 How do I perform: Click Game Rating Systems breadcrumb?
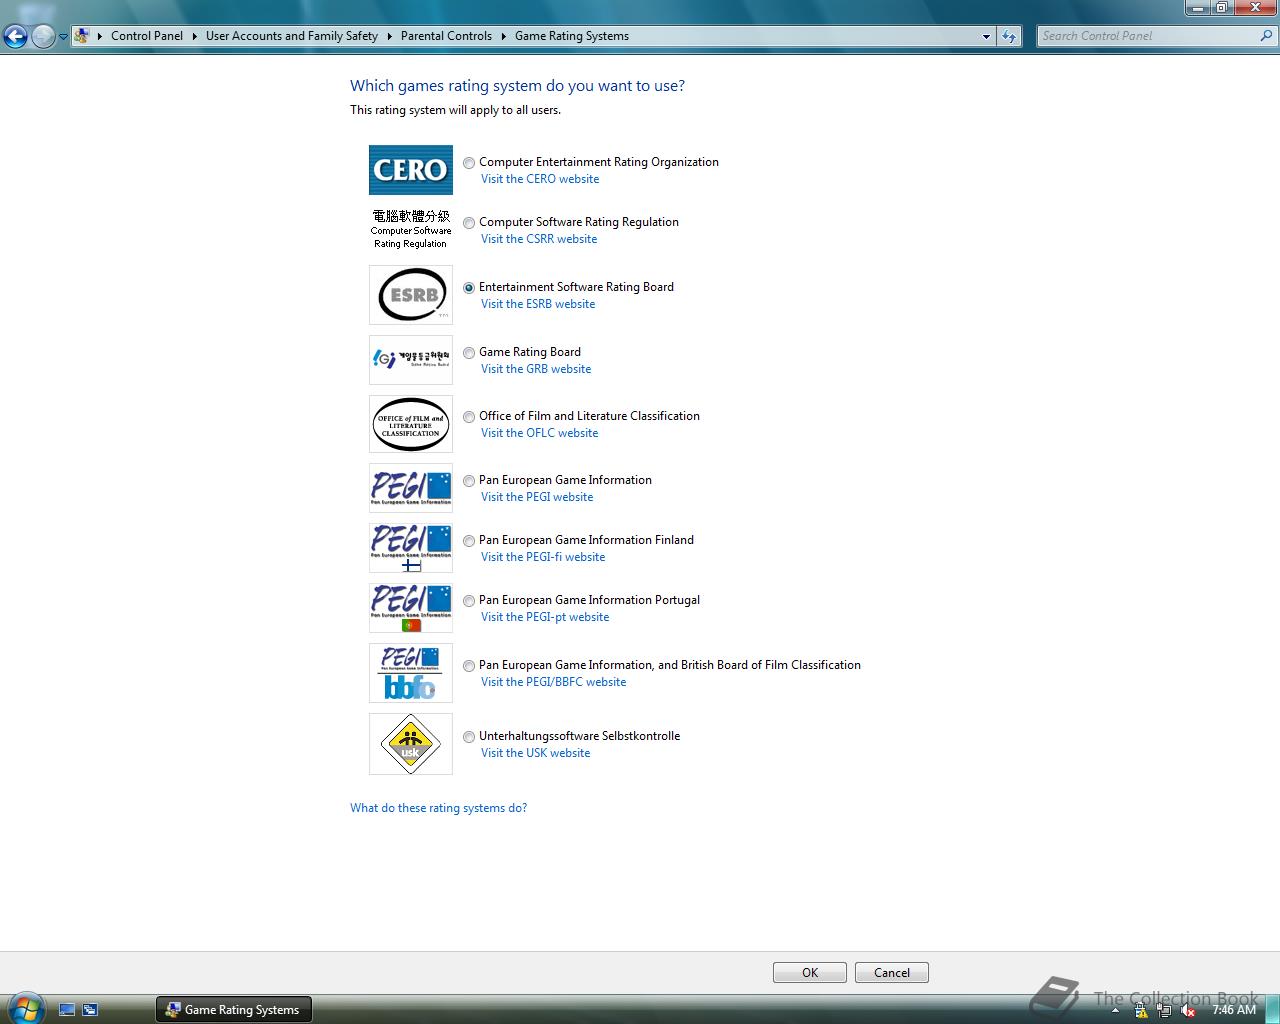(x=572, y=36)
